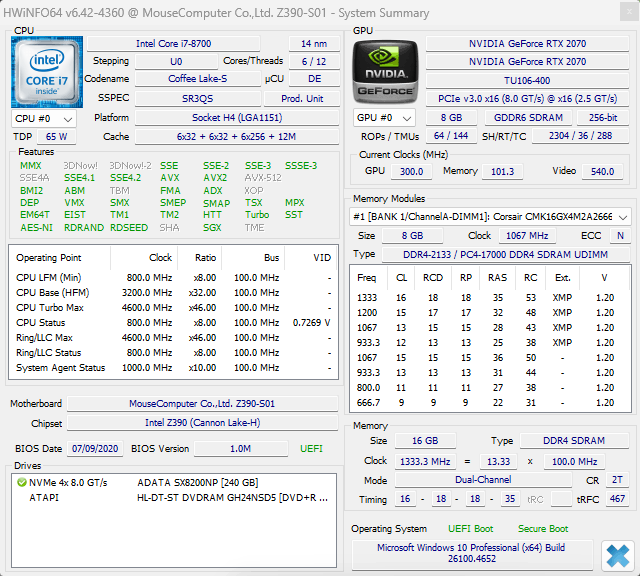Open the CPU #0 selector dropdown

pyautogui.click(x=44, y=119)
